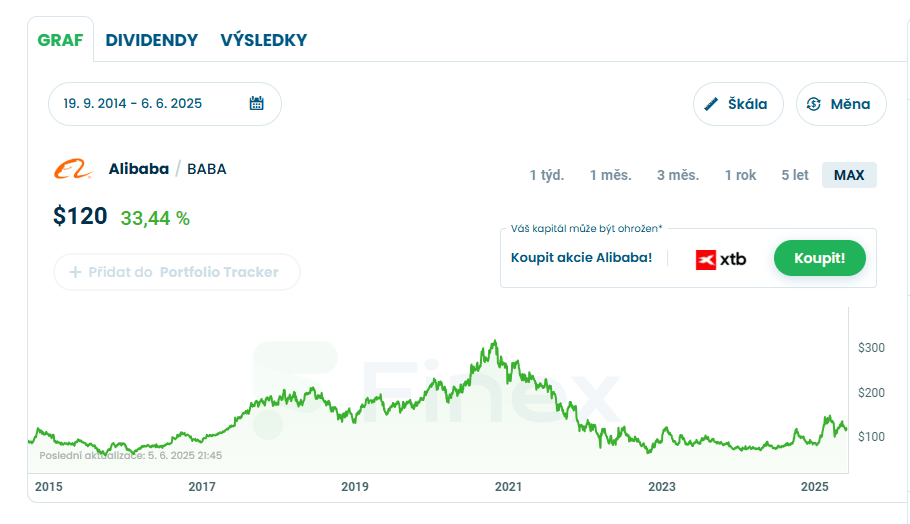The height and width of the screenshot is (524, 910).
Task: Switch chart to 1 rok range
Action: tap(741, 175)
